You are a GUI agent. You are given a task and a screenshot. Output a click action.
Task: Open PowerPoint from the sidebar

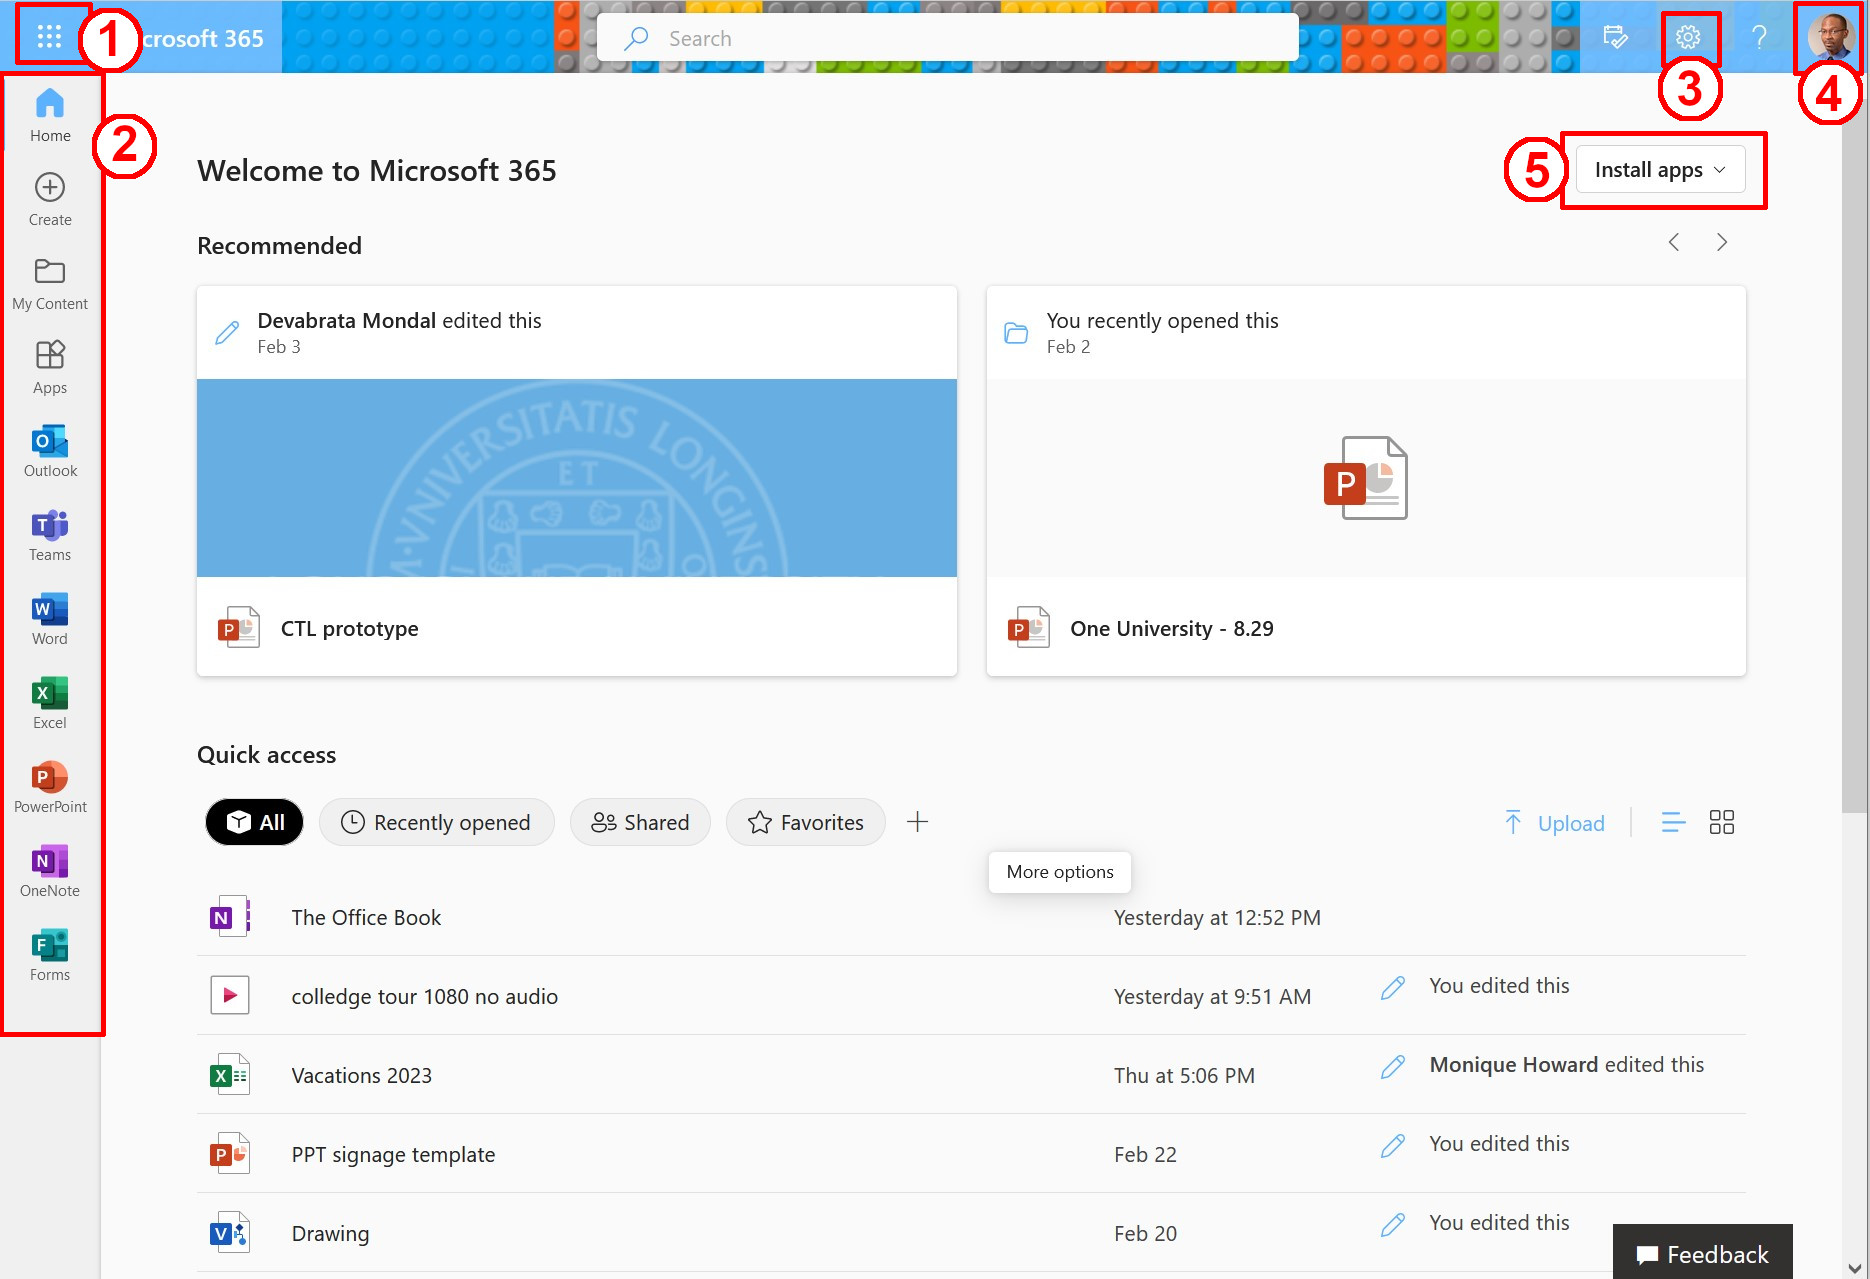tap(50, 787)
